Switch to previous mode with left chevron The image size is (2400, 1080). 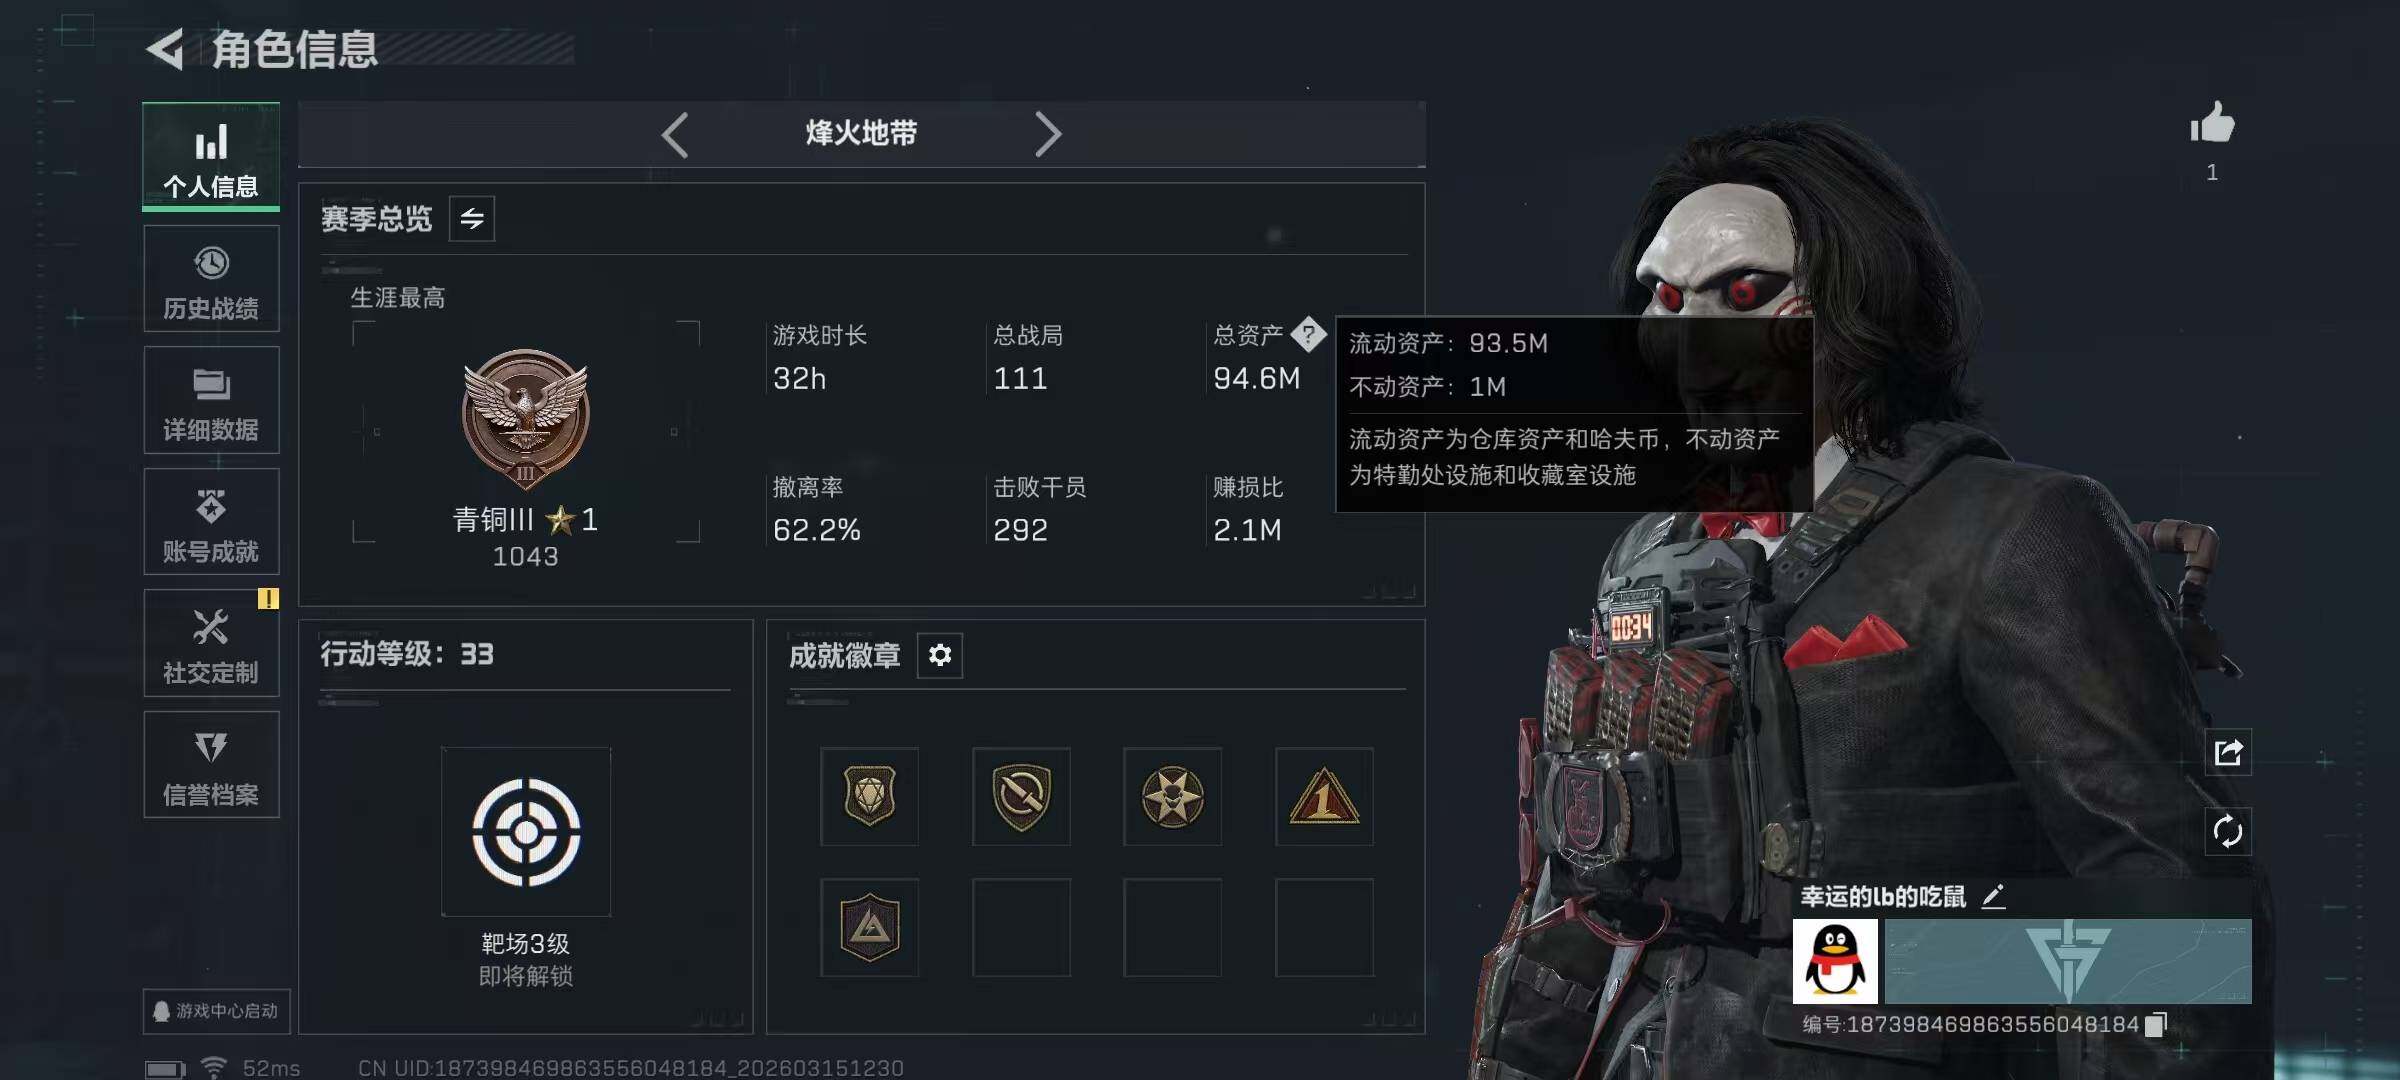[x=676, y=134]
